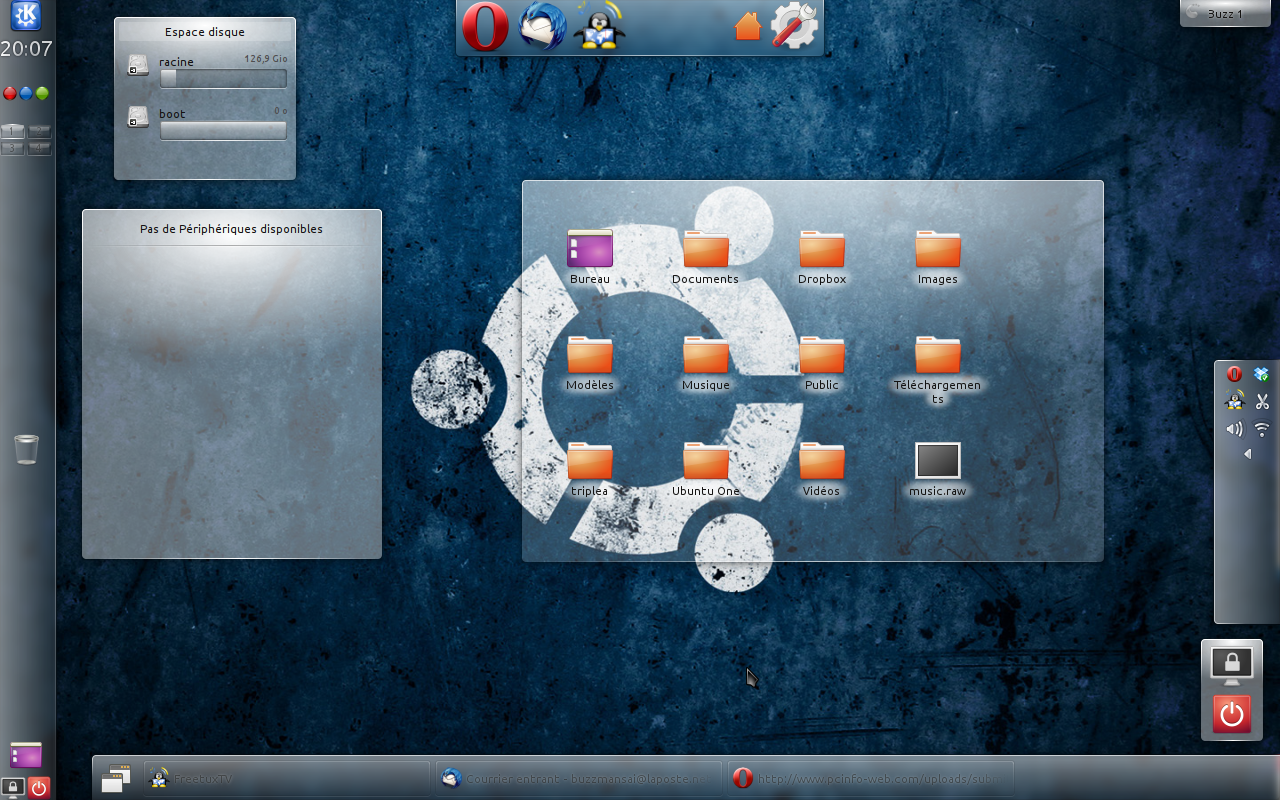Click the red ball in left panel
Screen dimensions: 1280x800
click(10, 93)
